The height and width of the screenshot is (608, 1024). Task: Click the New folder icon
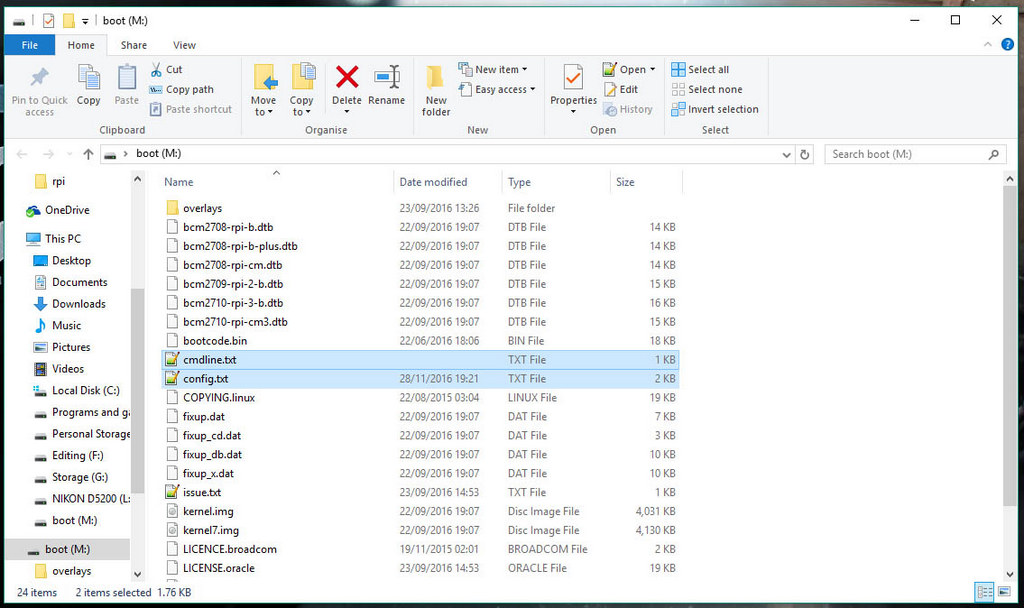436,78
